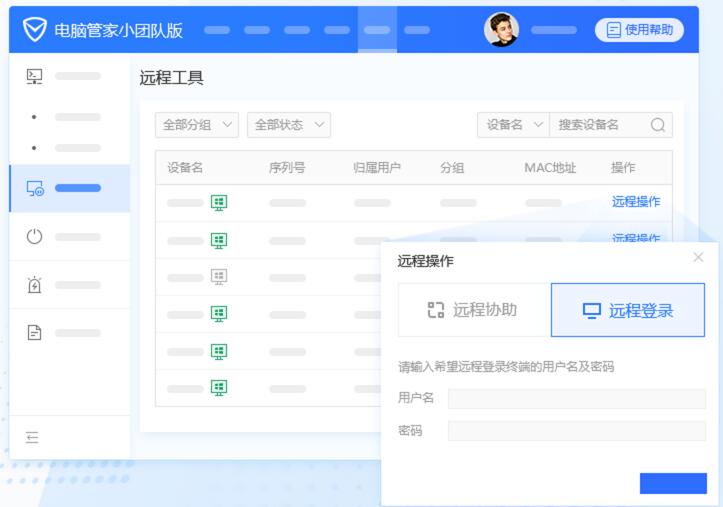
Task: Collapse the sidebar using bottom-left icon
Action: point(32,437)
